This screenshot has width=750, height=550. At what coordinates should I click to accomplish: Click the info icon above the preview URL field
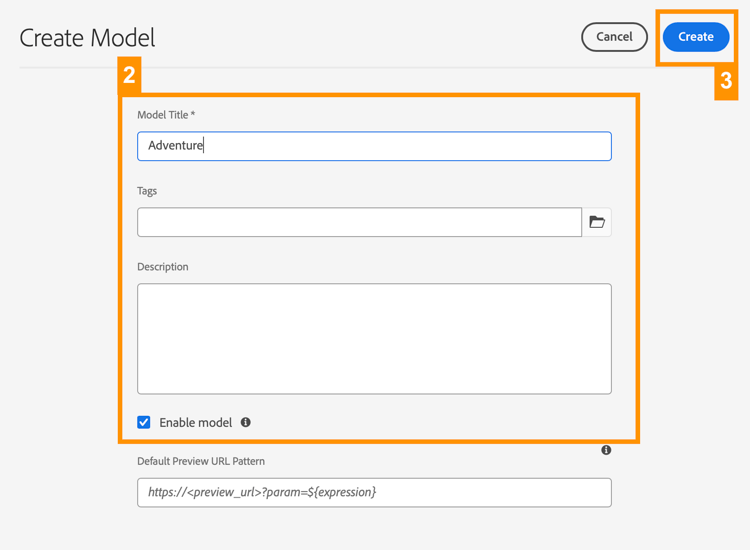click(606, 450)
